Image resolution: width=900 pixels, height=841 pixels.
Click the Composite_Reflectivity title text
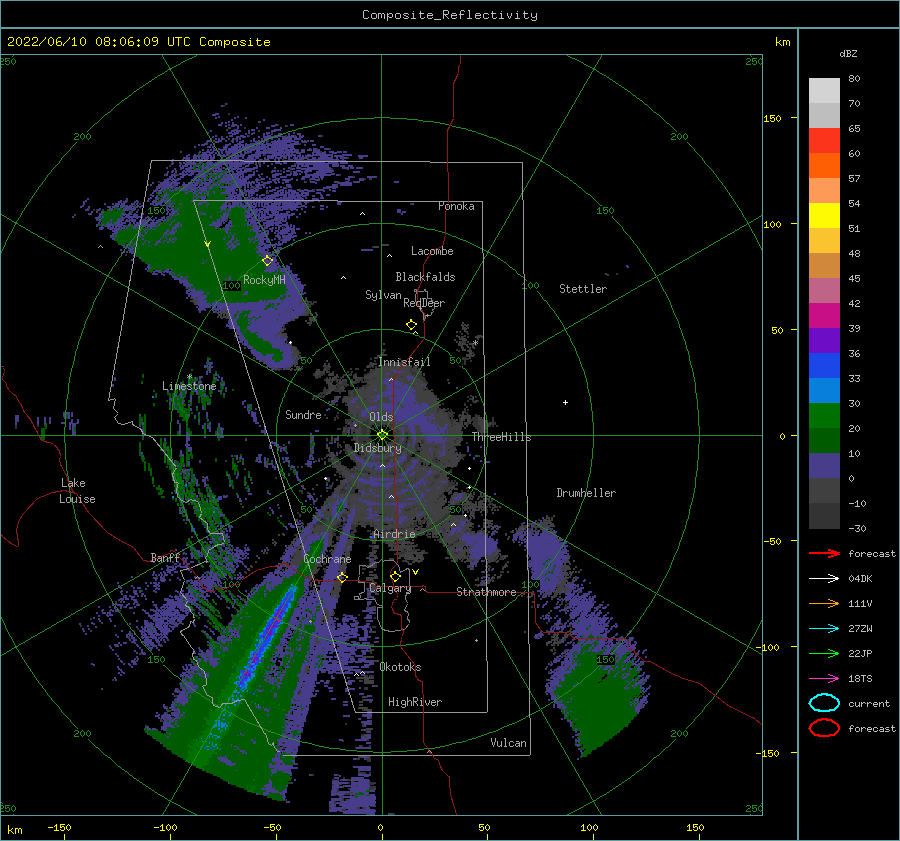pos(450,15)
